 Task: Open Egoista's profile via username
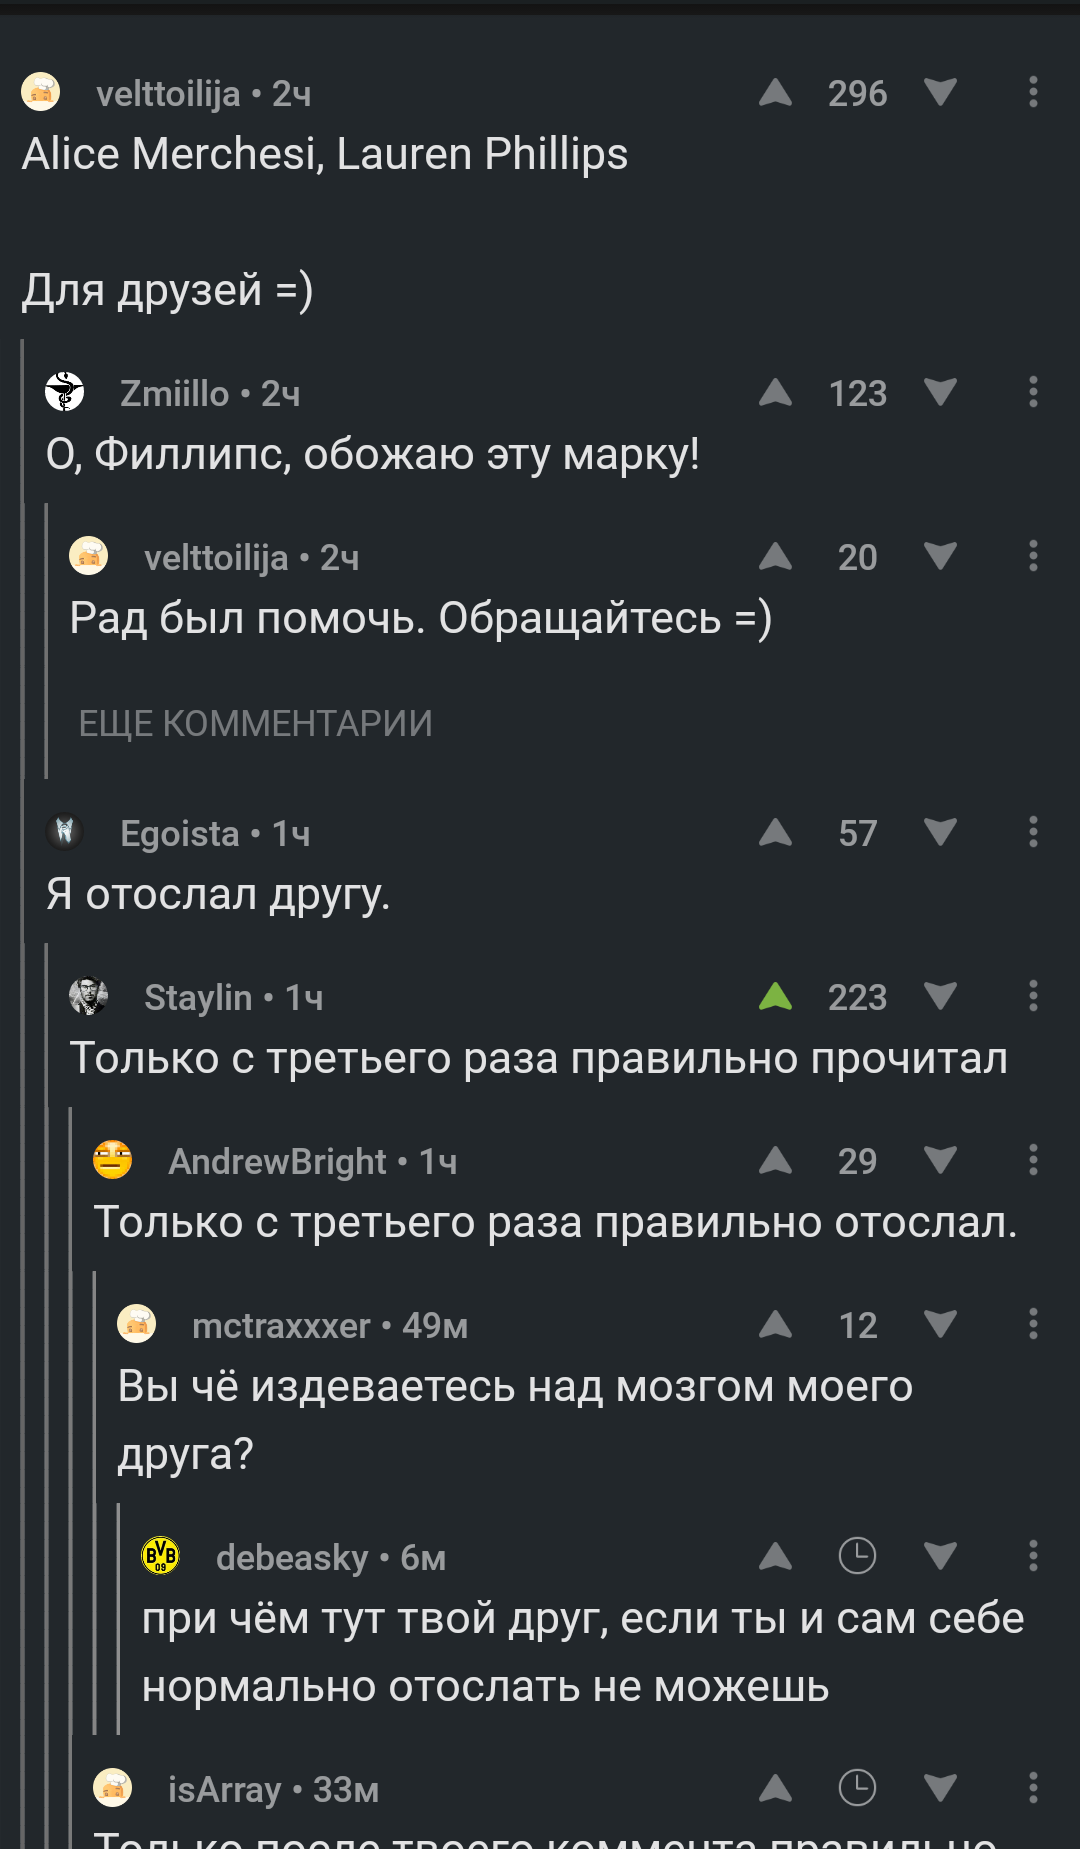click(180, 833)
